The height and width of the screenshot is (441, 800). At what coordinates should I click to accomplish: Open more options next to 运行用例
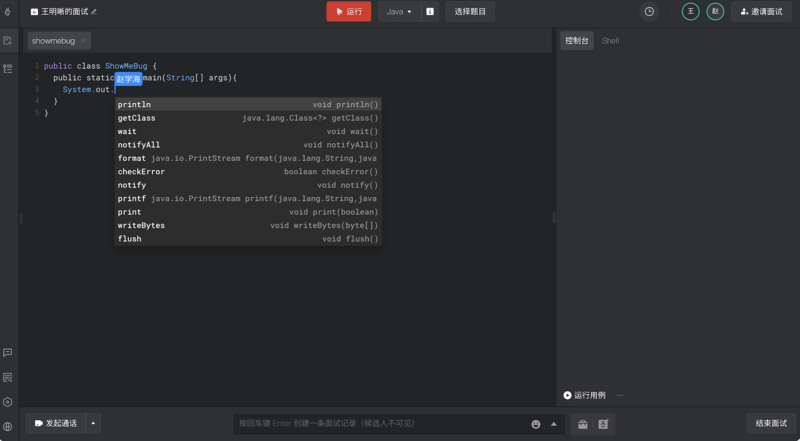point(620,396)
